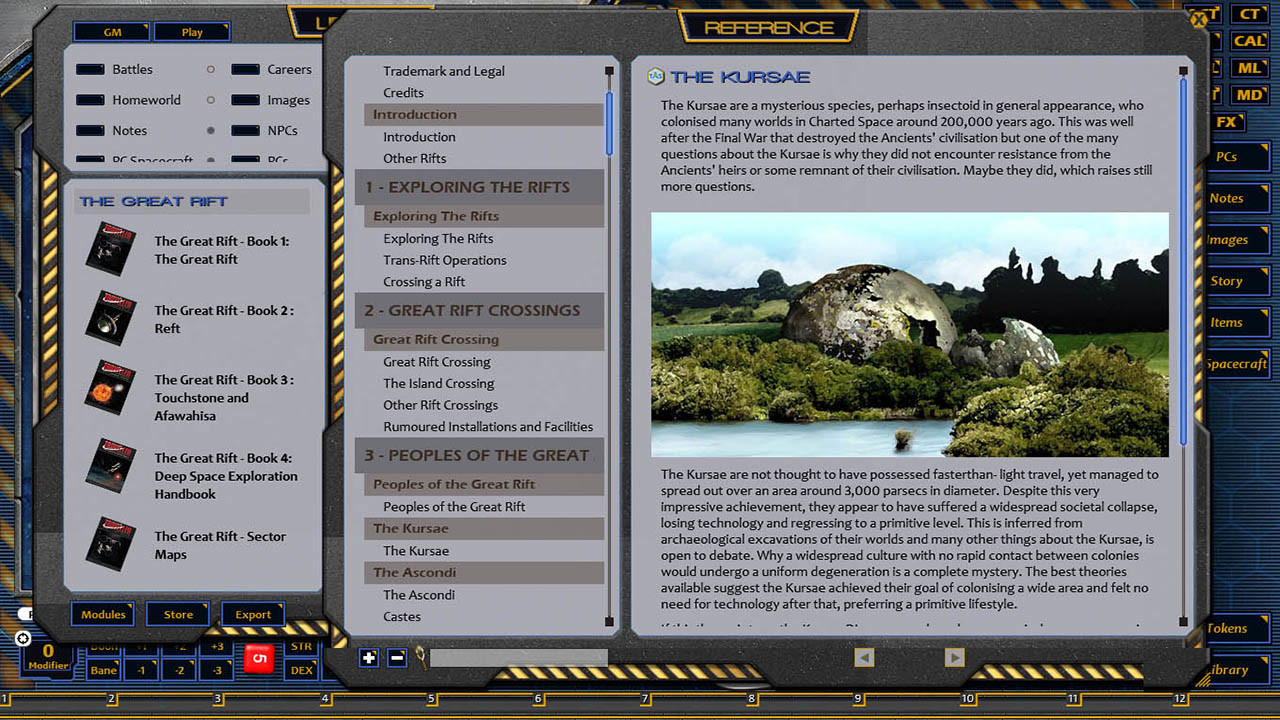Toggle the circle between Battles and Careers
The image size is (1280, 720).
(x=211, y=70)
